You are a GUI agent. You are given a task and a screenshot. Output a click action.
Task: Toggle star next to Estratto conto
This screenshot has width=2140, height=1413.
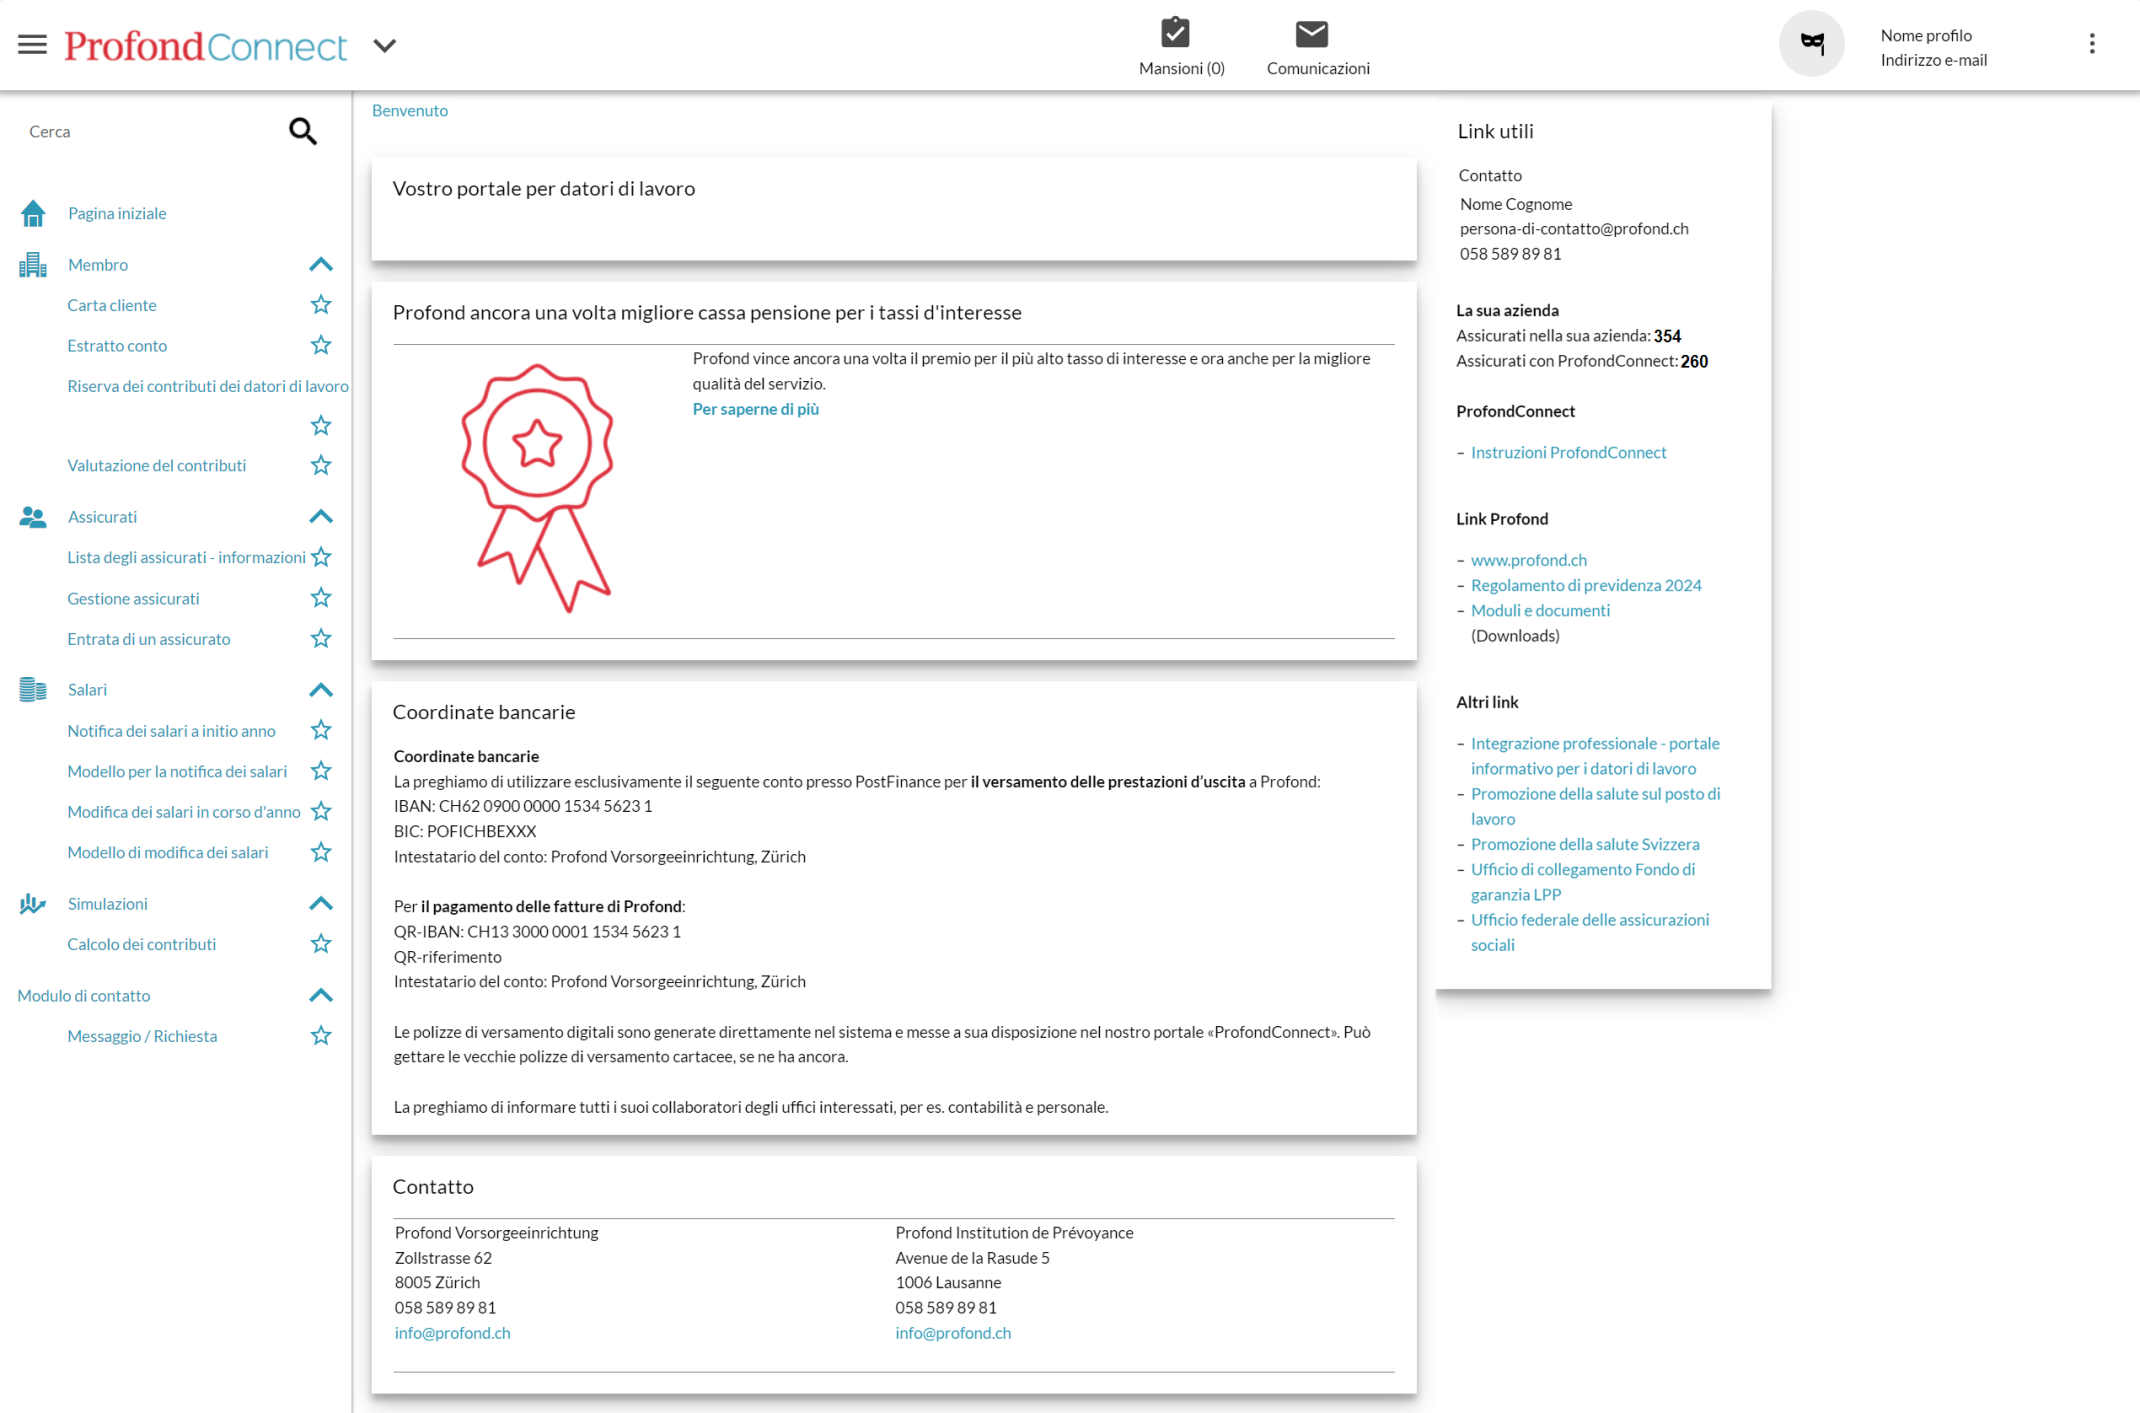coord(320,345)
